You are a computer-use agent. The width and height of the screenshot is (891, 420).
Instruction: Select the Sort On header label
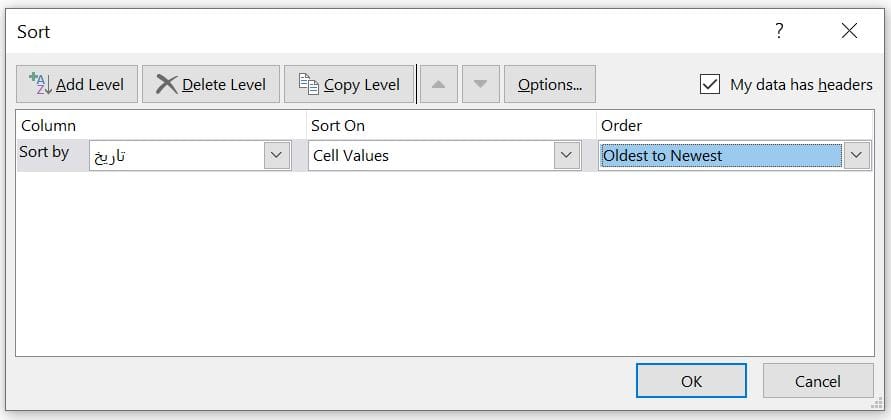tap(338, 126)
